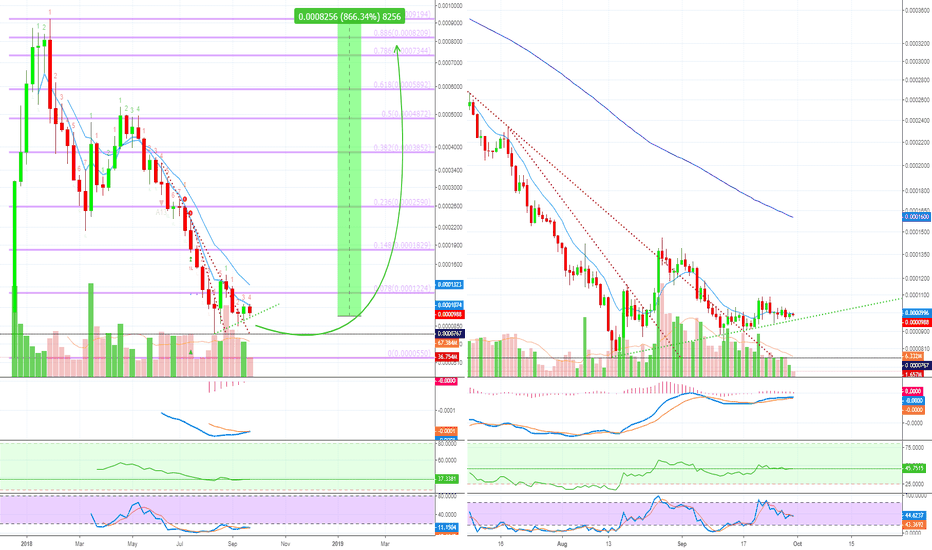Click the green 37.3381 indicator value tag
Screen dimensions: 932x550
[447, 479]
